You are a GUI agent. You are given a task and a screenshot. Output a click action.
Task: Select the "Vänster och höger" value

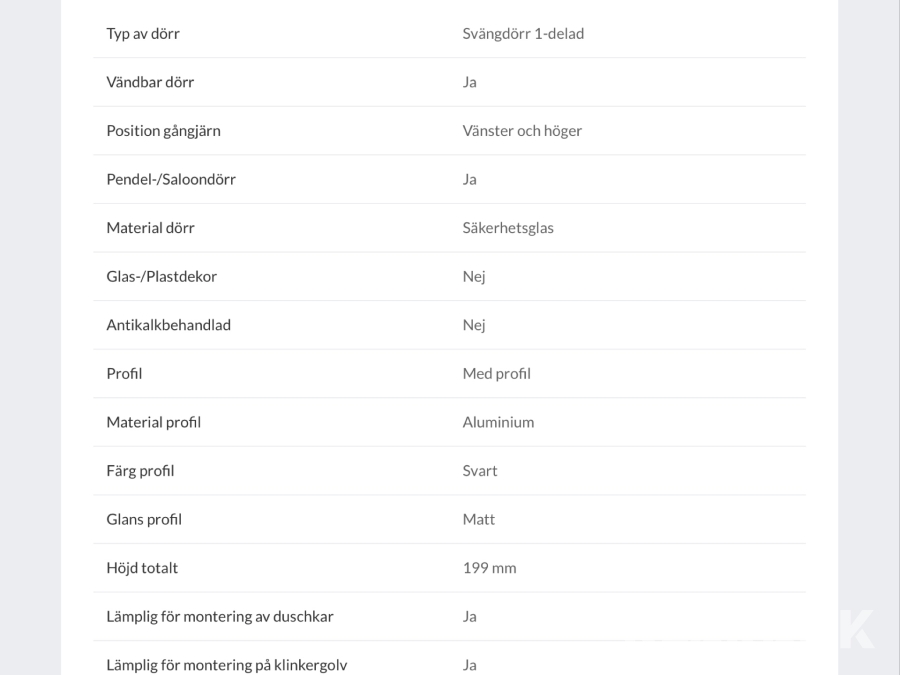click(x=522, y=130)
